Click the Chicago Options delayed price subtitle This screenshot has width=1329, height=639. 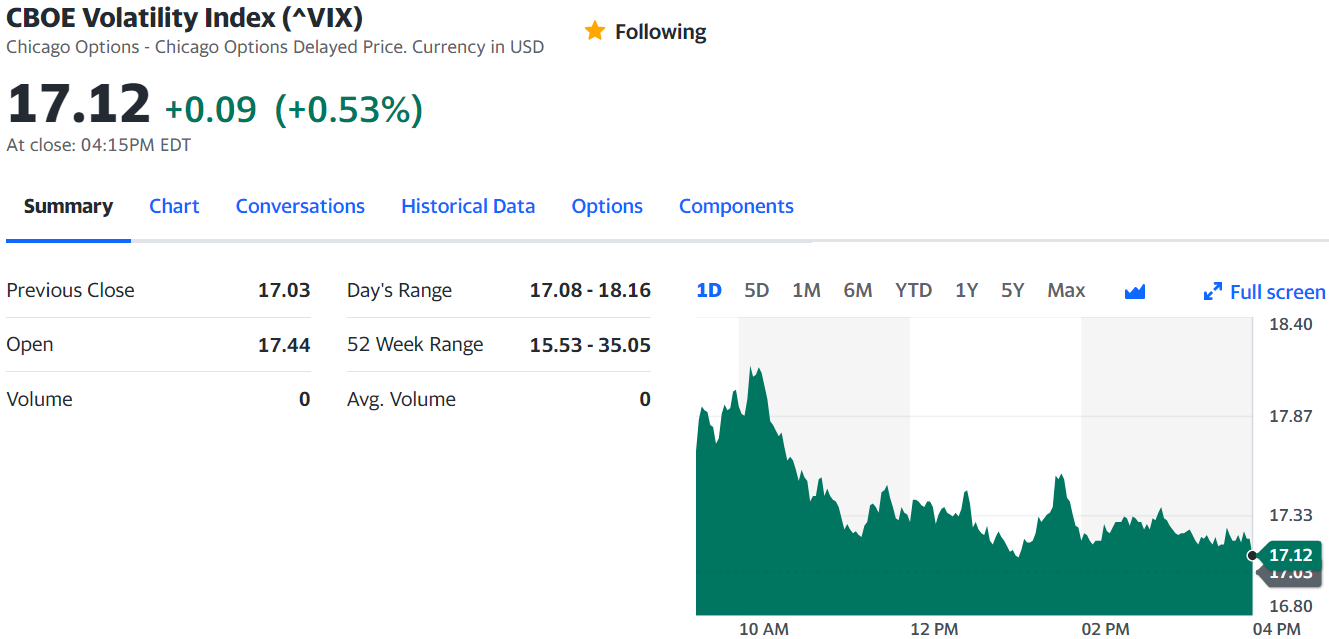[275, 47]
